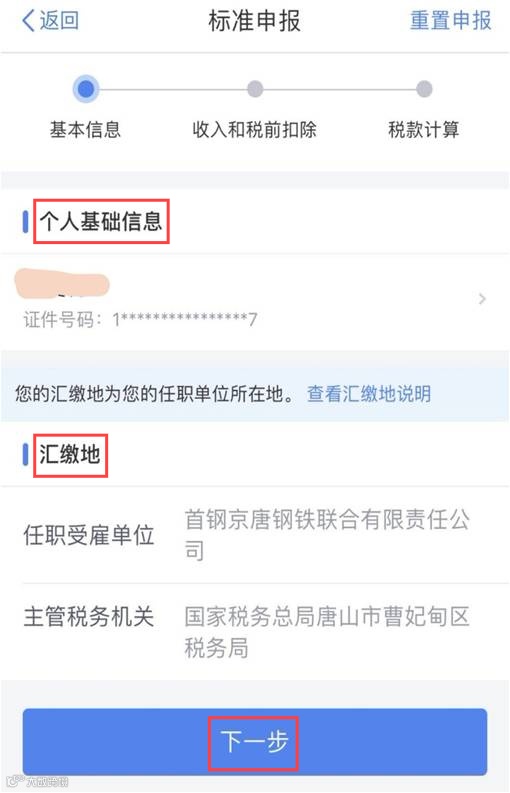Viewport: 510px width, 793px height.
Task: Open the 基本信息 step label
Action: pos(86,130)
